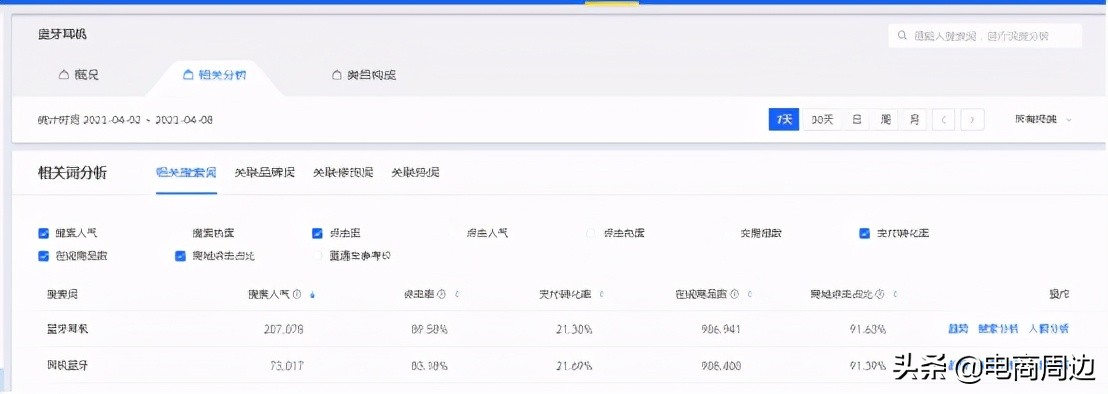The width and height of the screenshot is (1108, 394).
Task: Uncheck the 商城点击占比 metric checkbox
Action: [180, 256]
